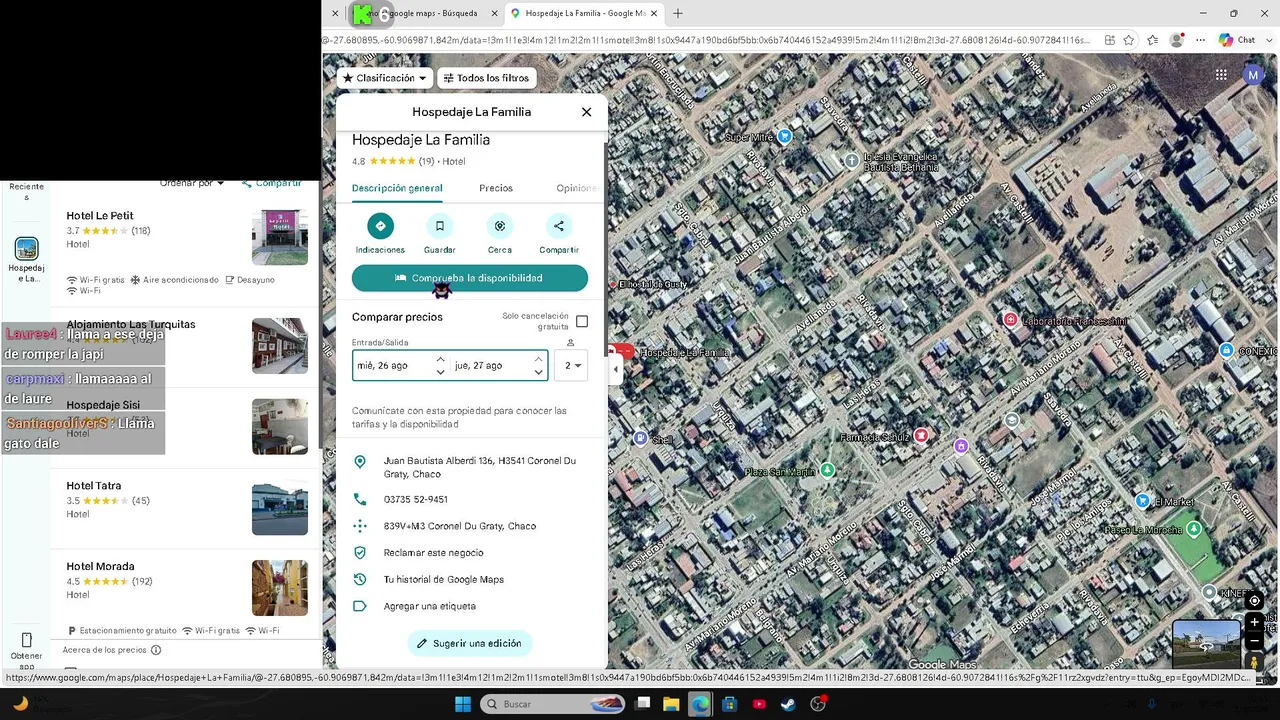Click the Super Mitre map marker
The image size is (1280, 720).
pos(785,136)
